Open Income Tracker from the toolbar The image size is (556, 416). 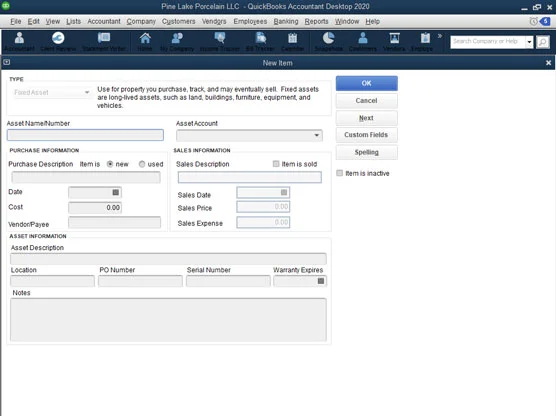click(x=219, y=41)
